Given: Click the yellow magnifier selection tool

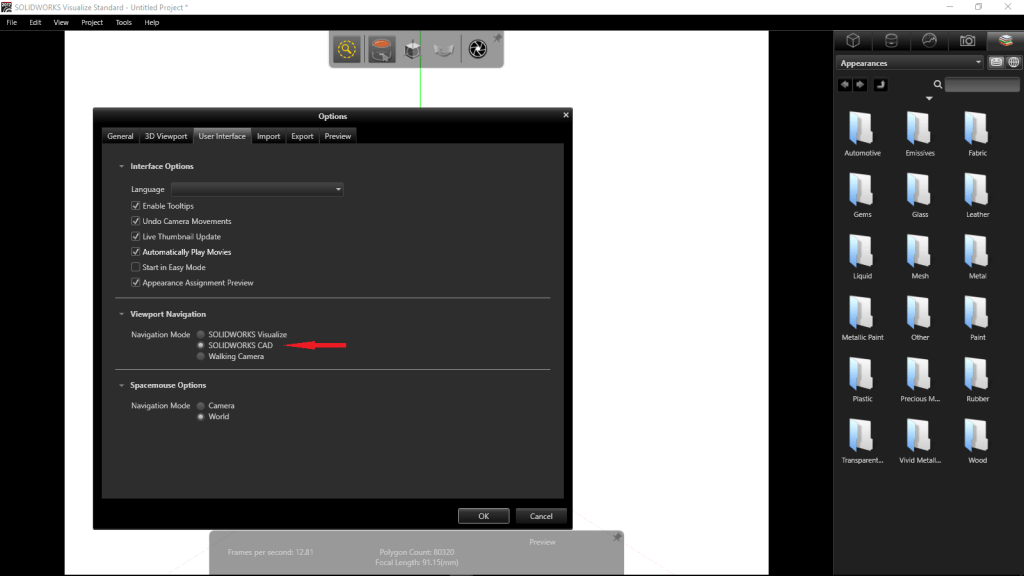Looking at the screenshot, I should tap(347, 49).
